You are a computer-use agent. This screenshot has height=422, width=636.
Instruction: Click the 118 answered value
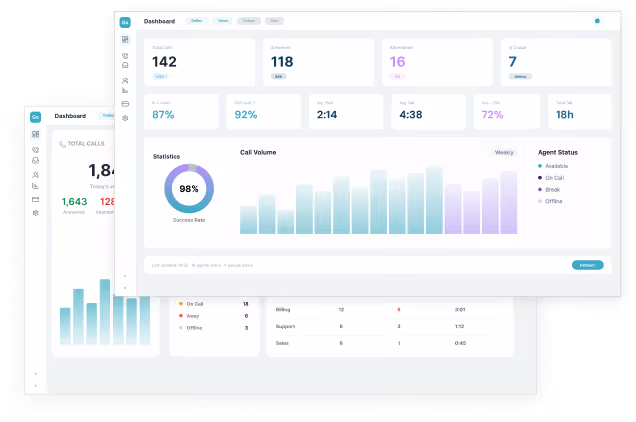coord(282,62)
